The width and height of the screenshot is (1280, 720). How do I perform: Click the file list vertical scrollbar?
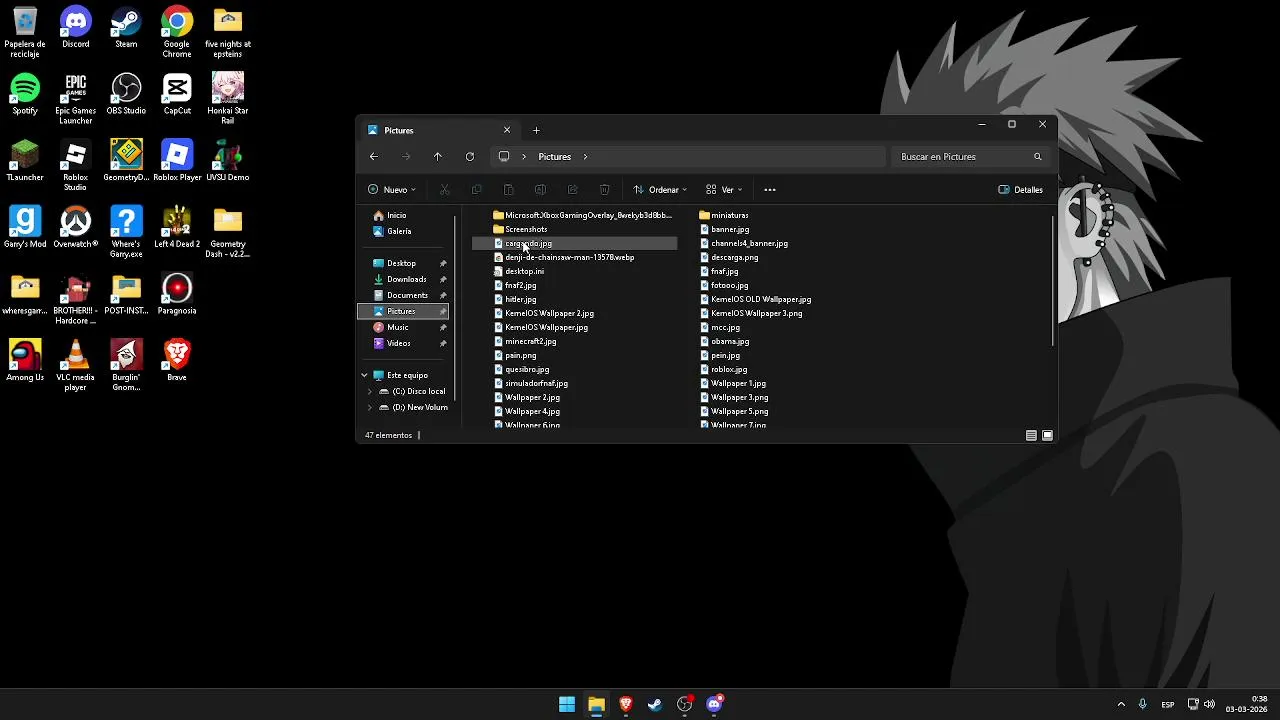1052,282
